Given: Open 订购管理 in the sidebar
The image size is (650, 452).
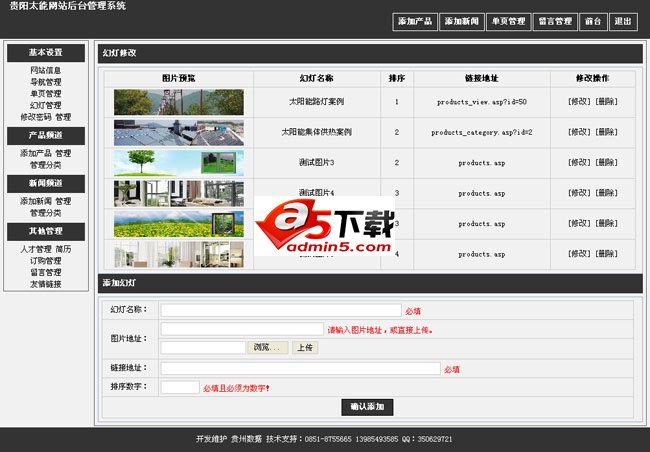Looking at the screenshot, I should pyautogui.click(x=46, y=261).
